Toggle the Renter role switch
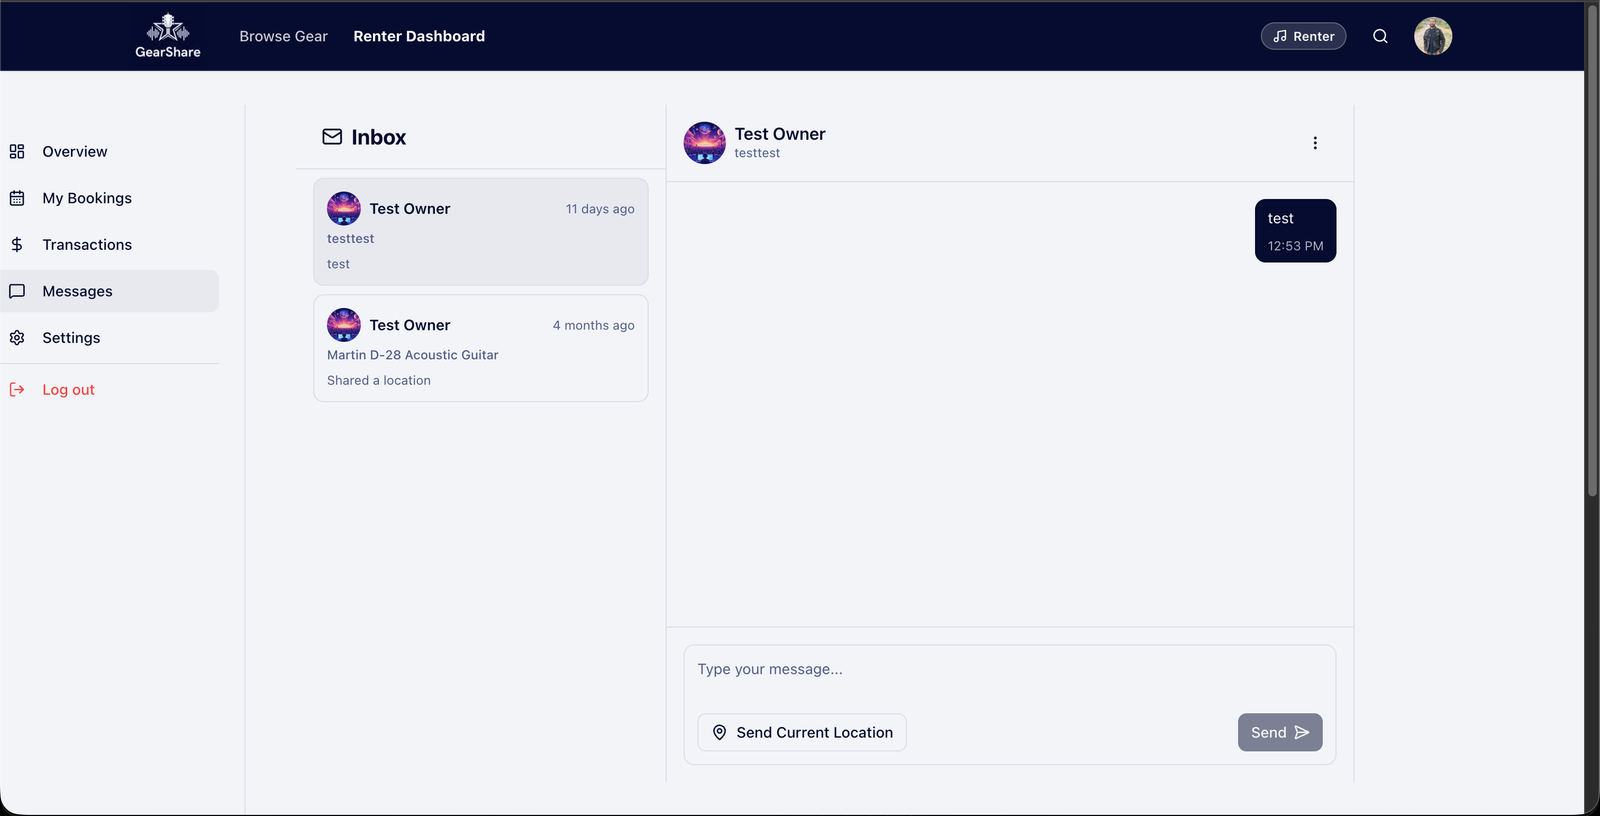Viewport: 1600px width, 816px height. click(1303, 36)
